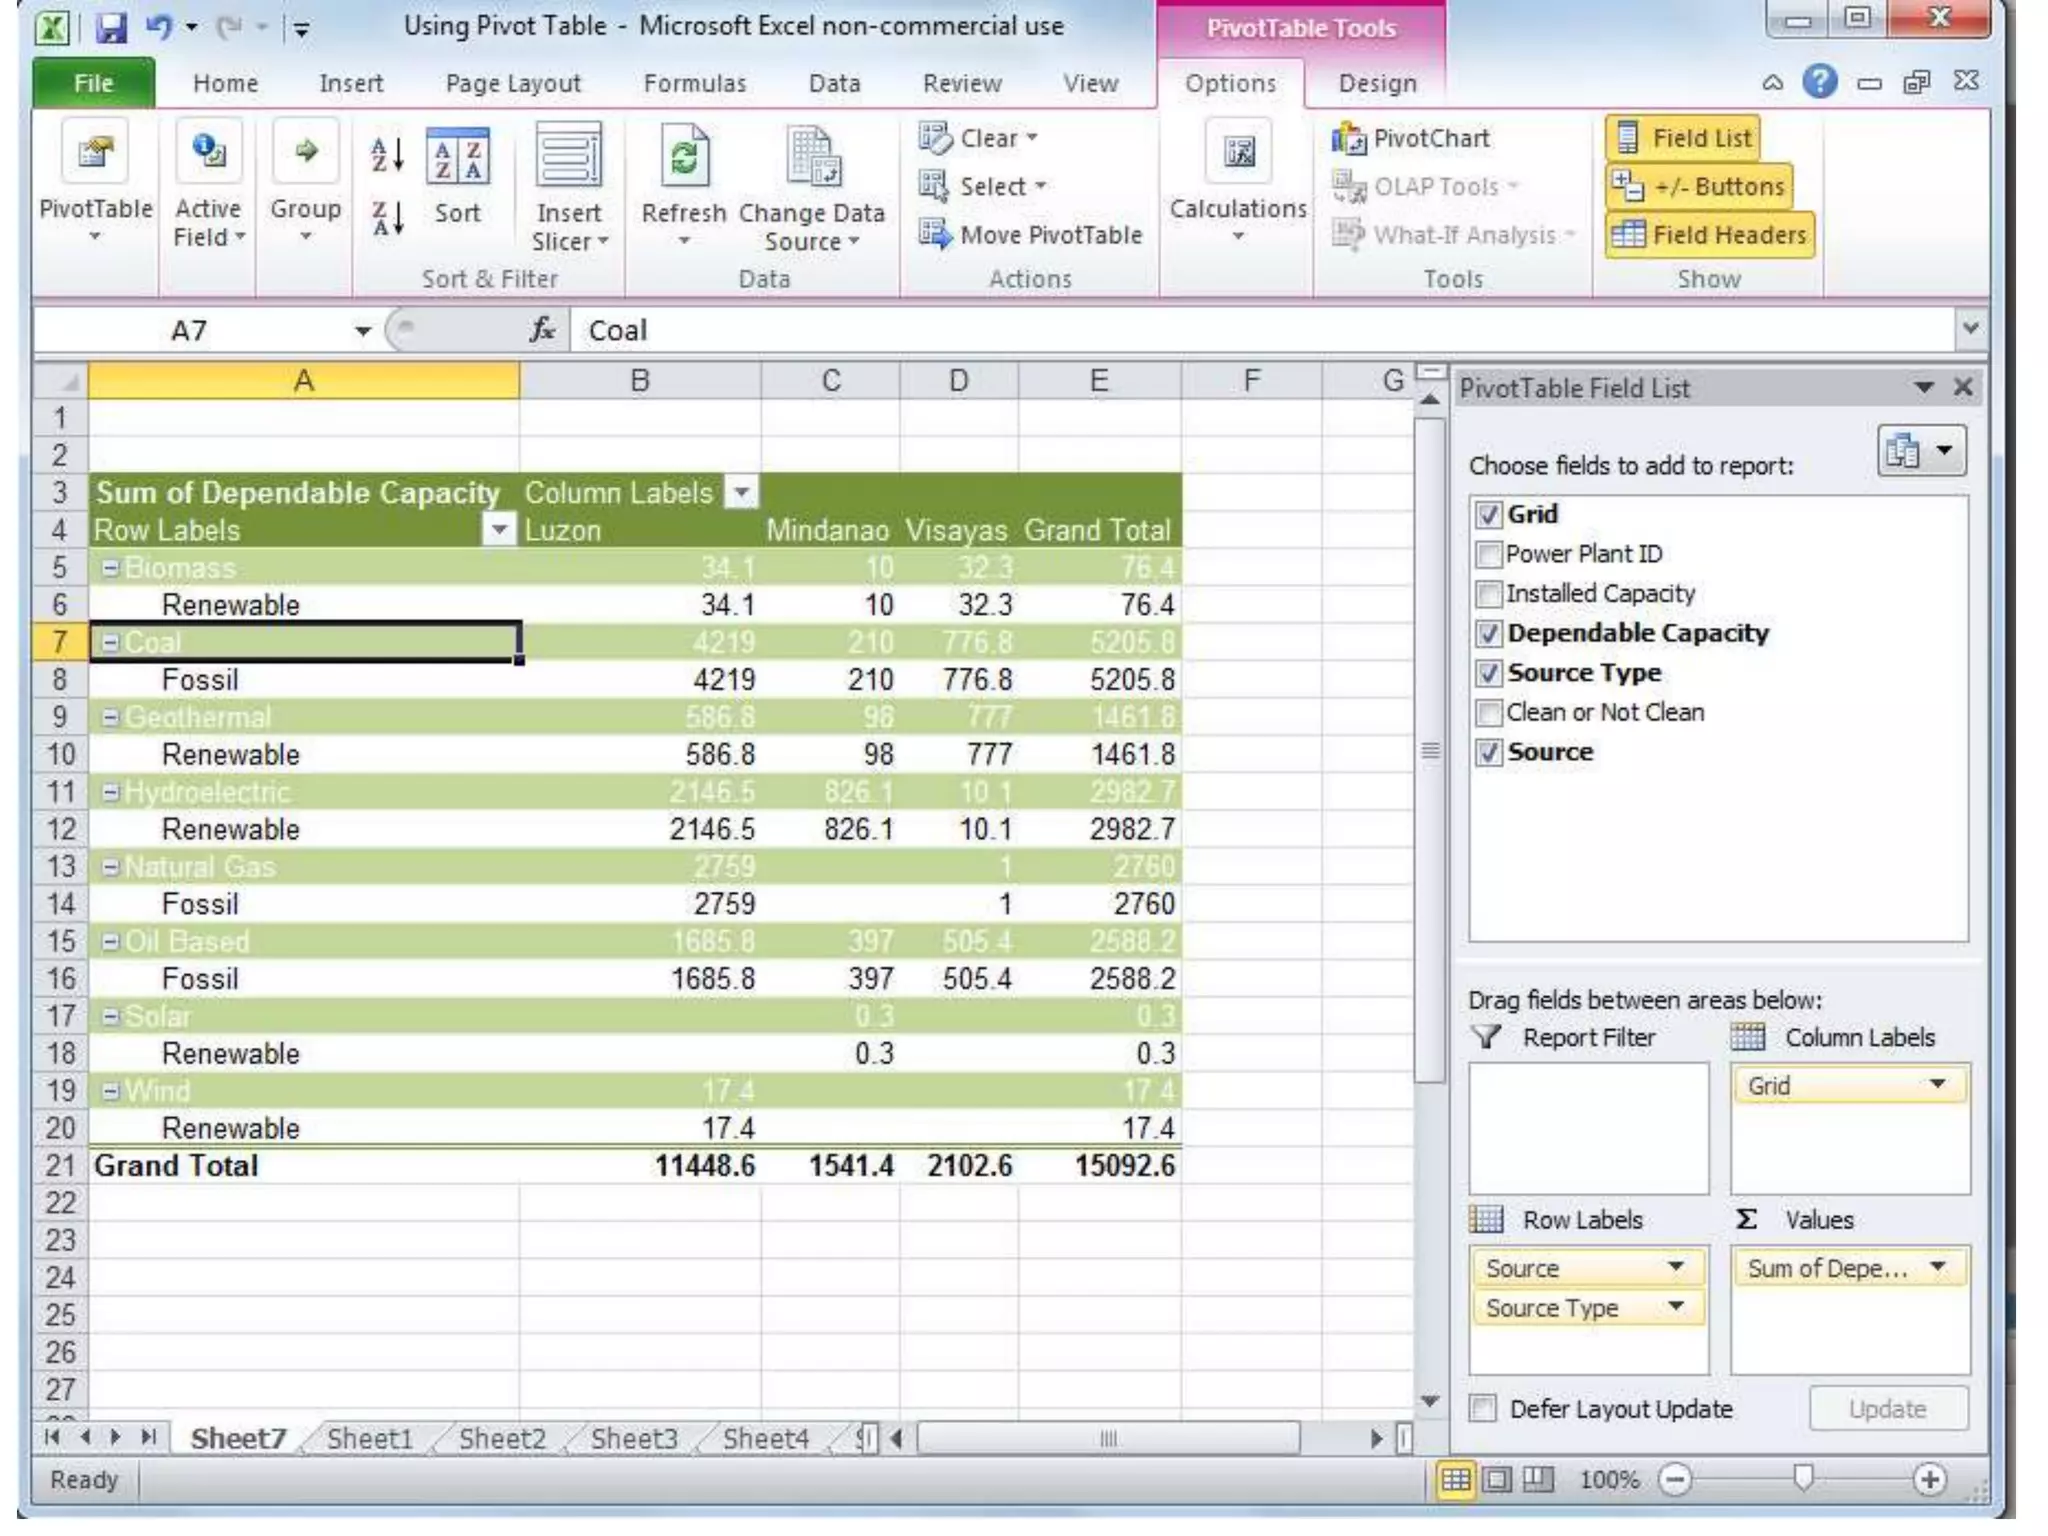Image resolution: width=2048 pixels, height=1536 pixels.
Task: Uncheck the Source Type field
Action: tap(1489, 673)
